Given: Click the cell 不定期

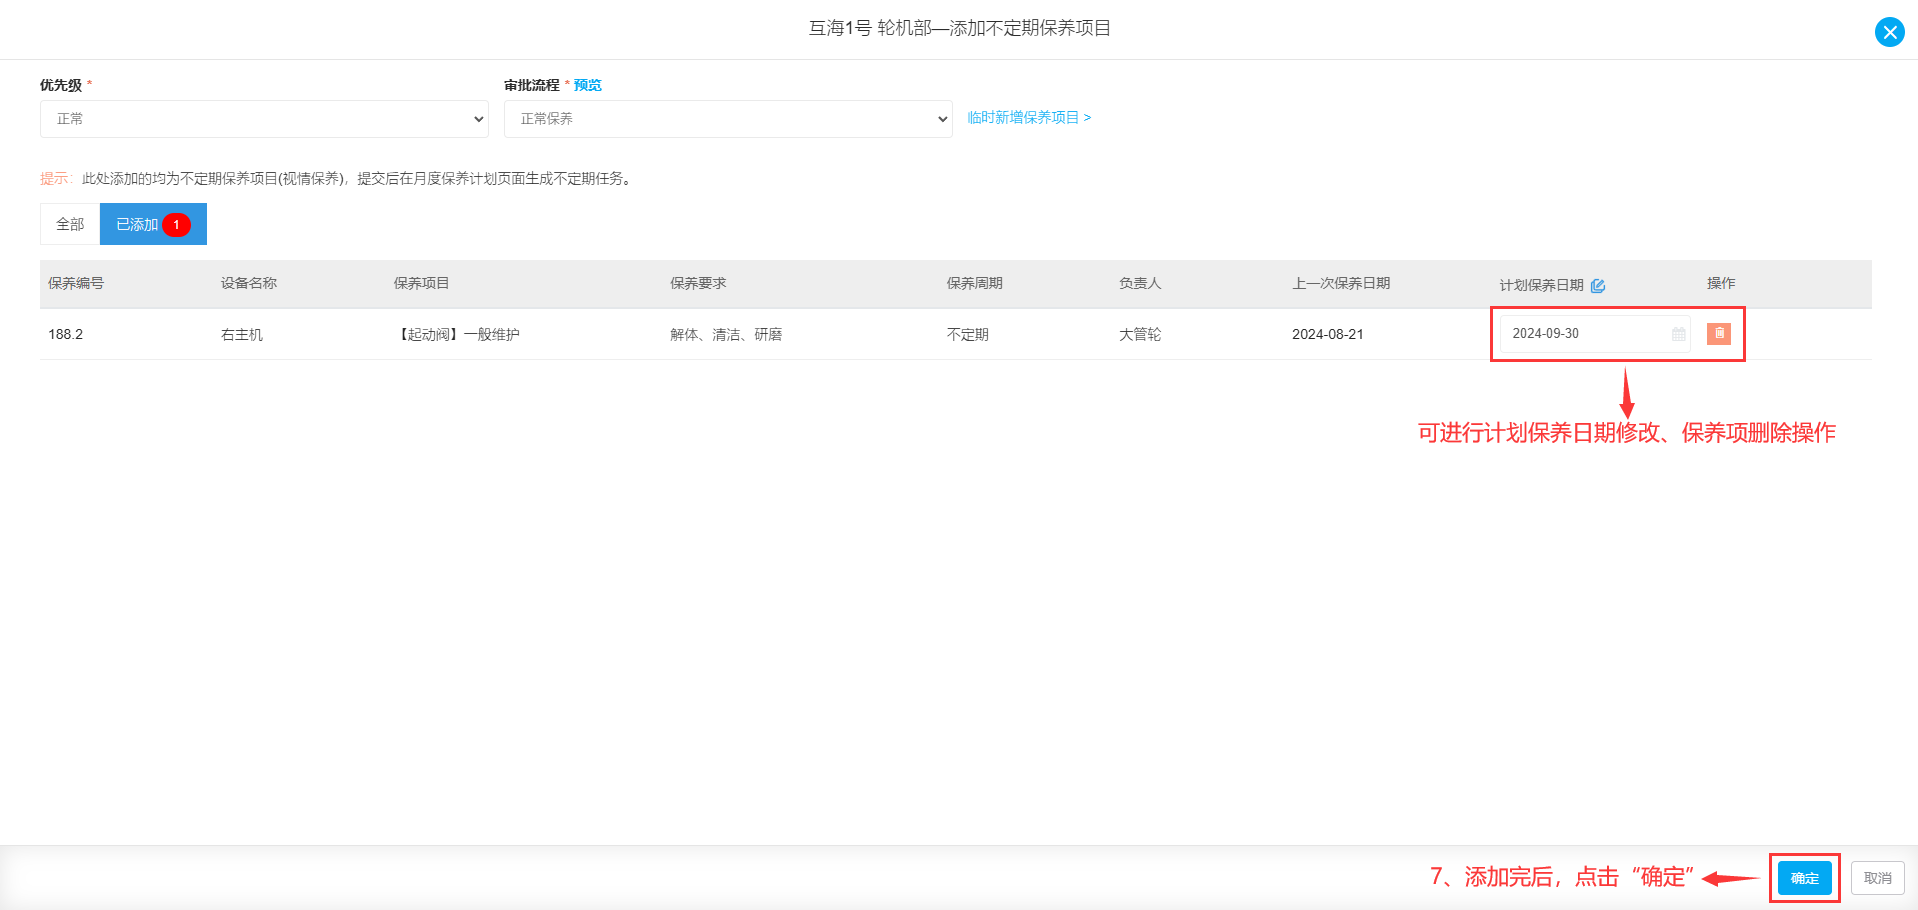Looking at the screenshot, I should tap(968, 334).
